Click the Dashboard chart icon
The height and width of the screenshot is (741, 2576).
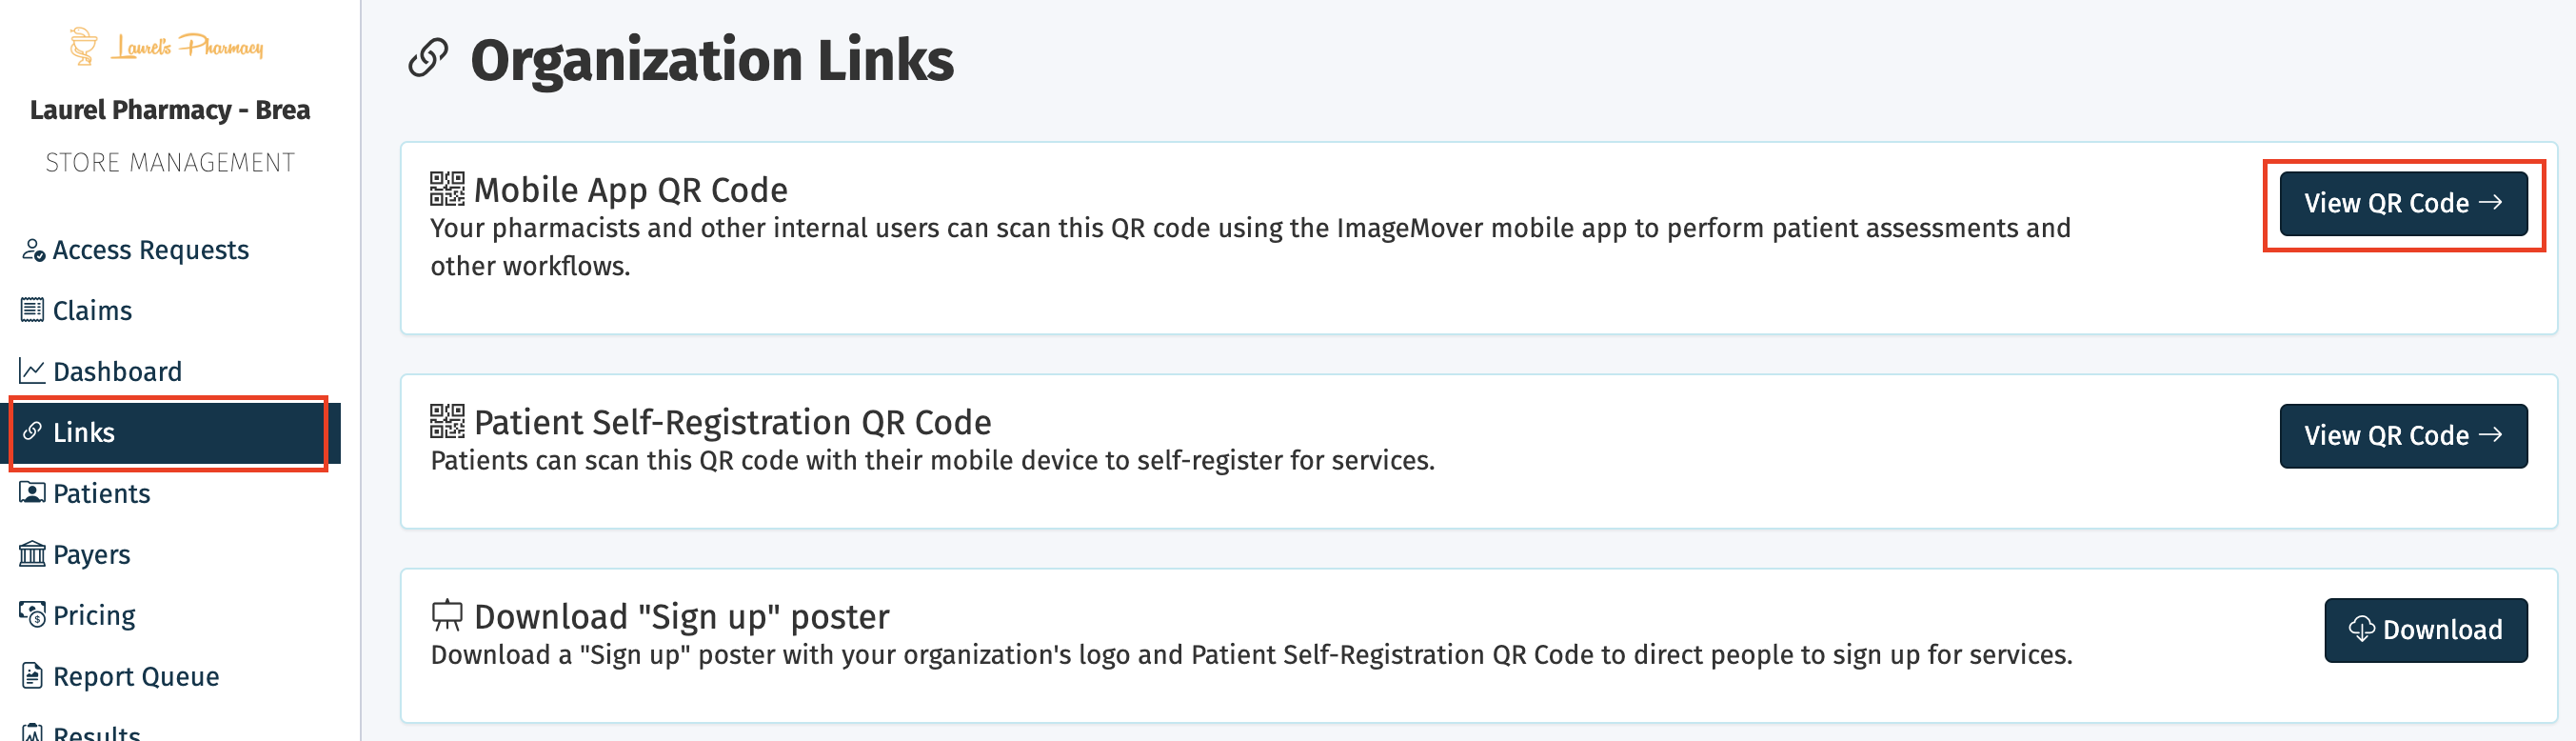pos(32,371)
